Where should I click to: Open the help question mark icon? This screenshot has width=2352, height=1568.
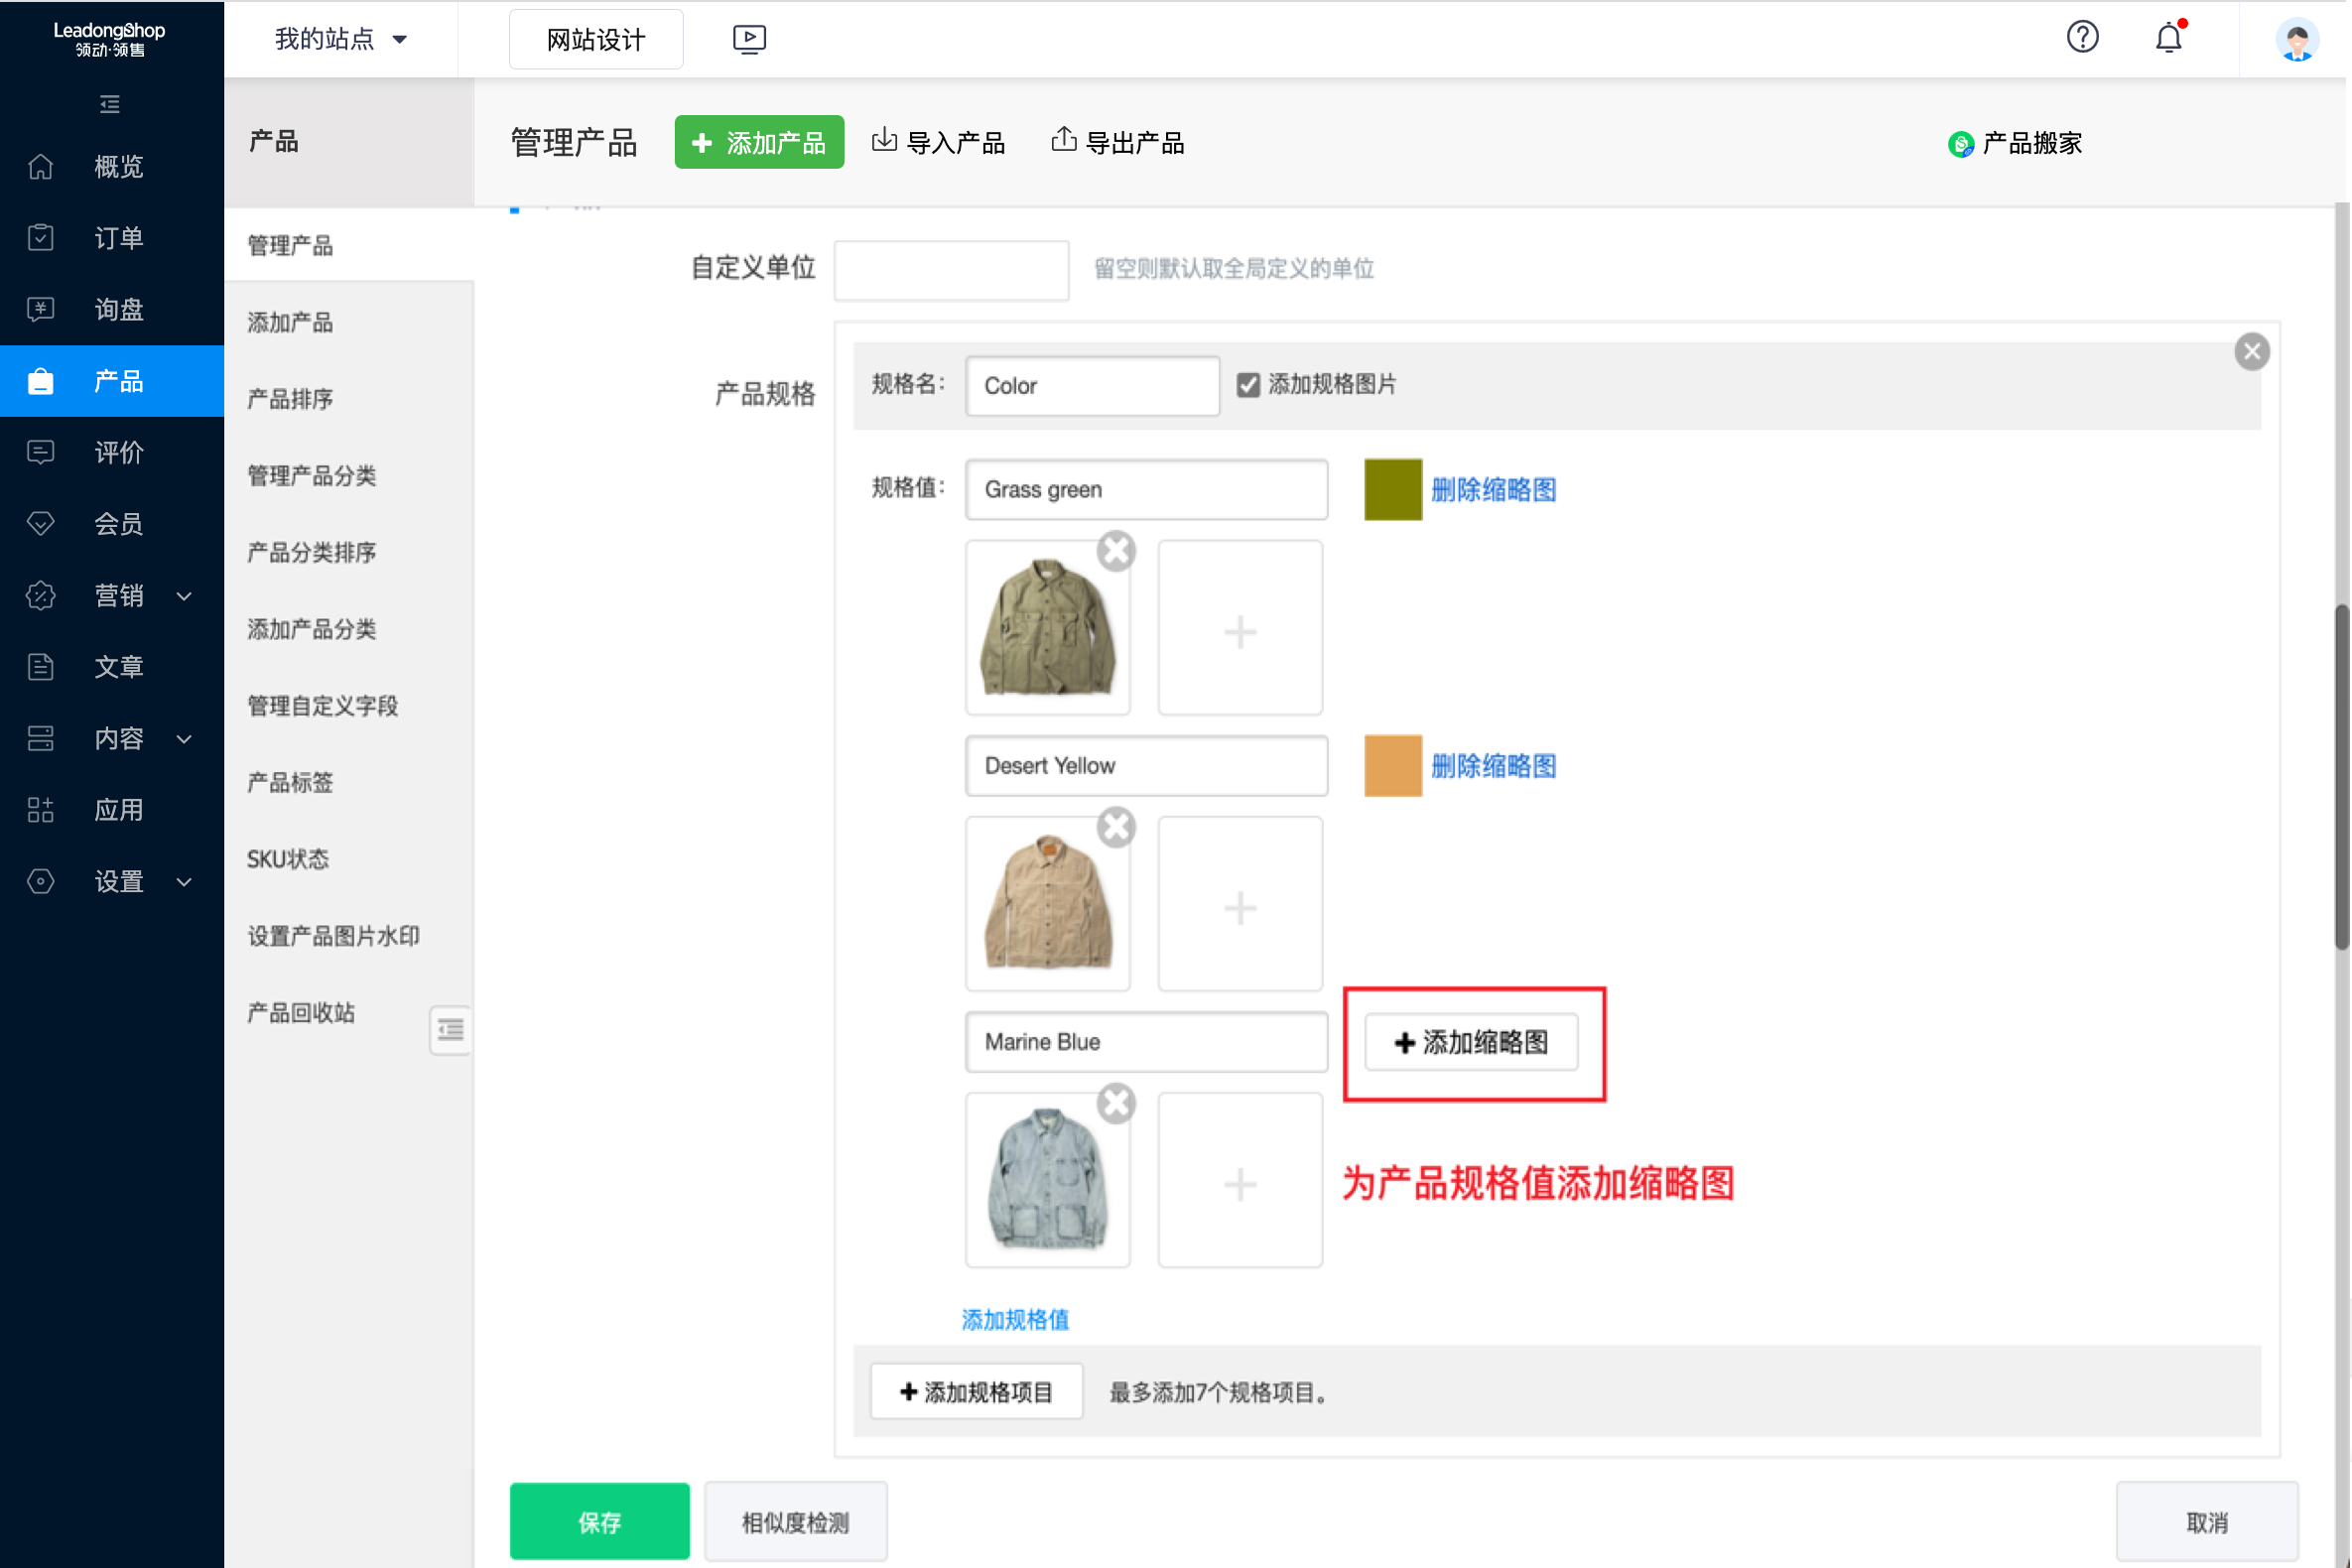[x=2082, y=37]
